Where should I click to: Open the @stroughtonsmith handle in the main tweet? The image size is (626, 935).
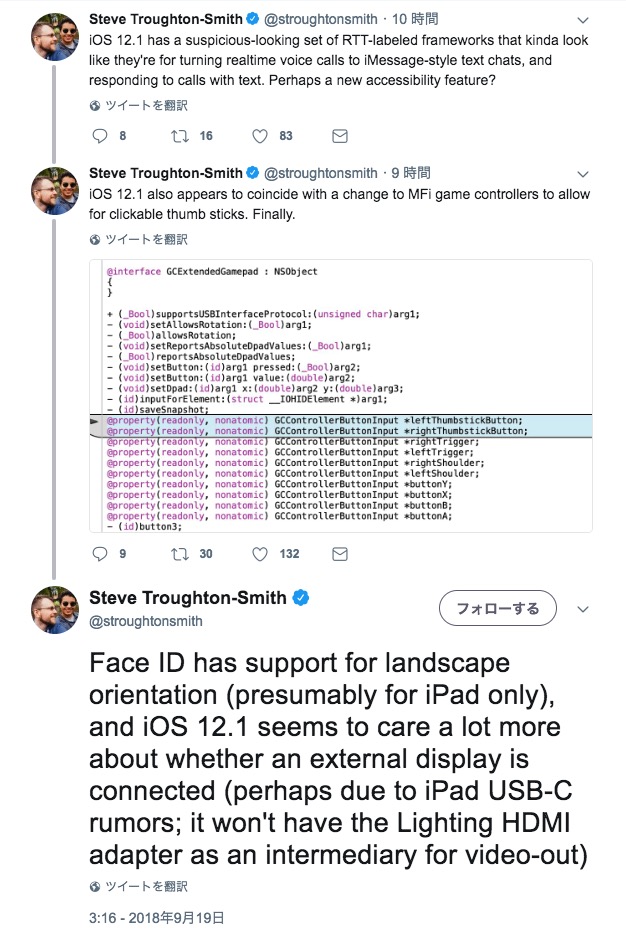click(x=146, y=621)
